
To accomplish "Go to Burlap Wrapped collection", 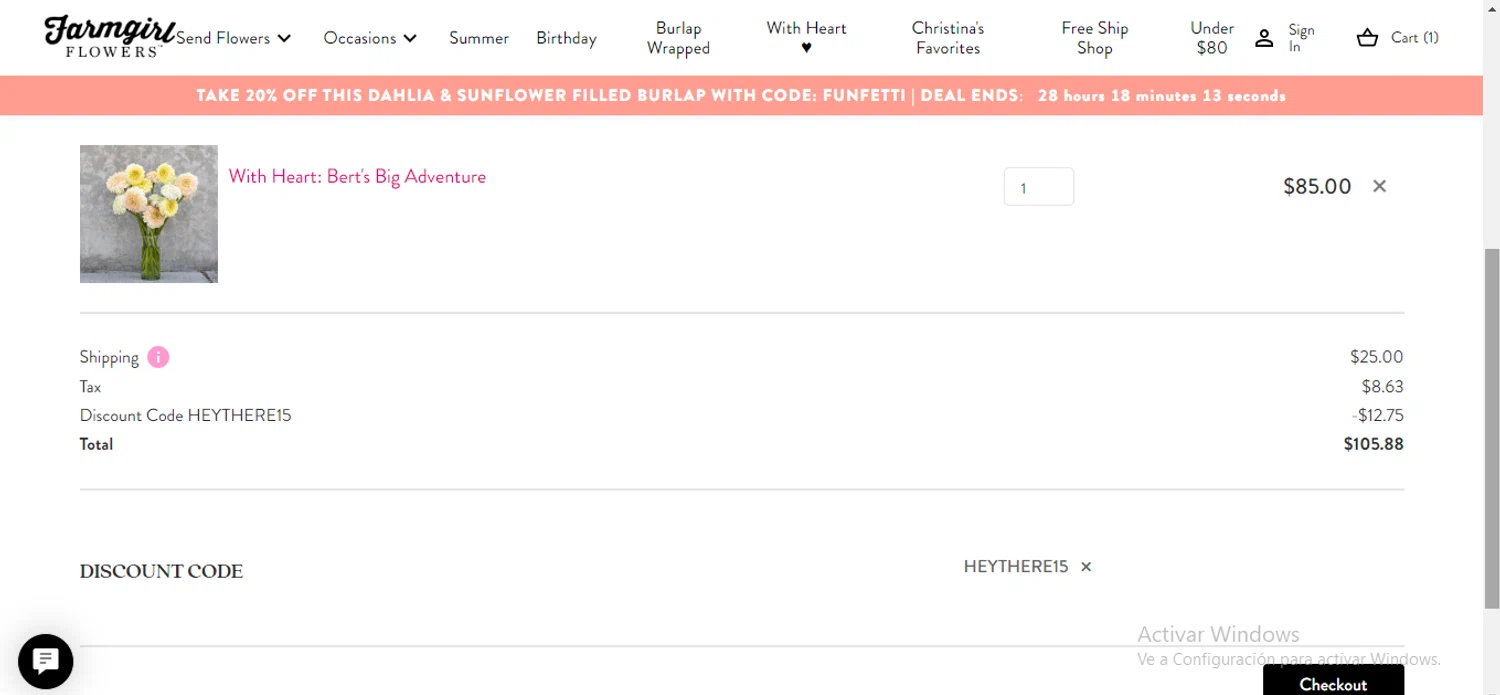I will click(x=678, y=38).
